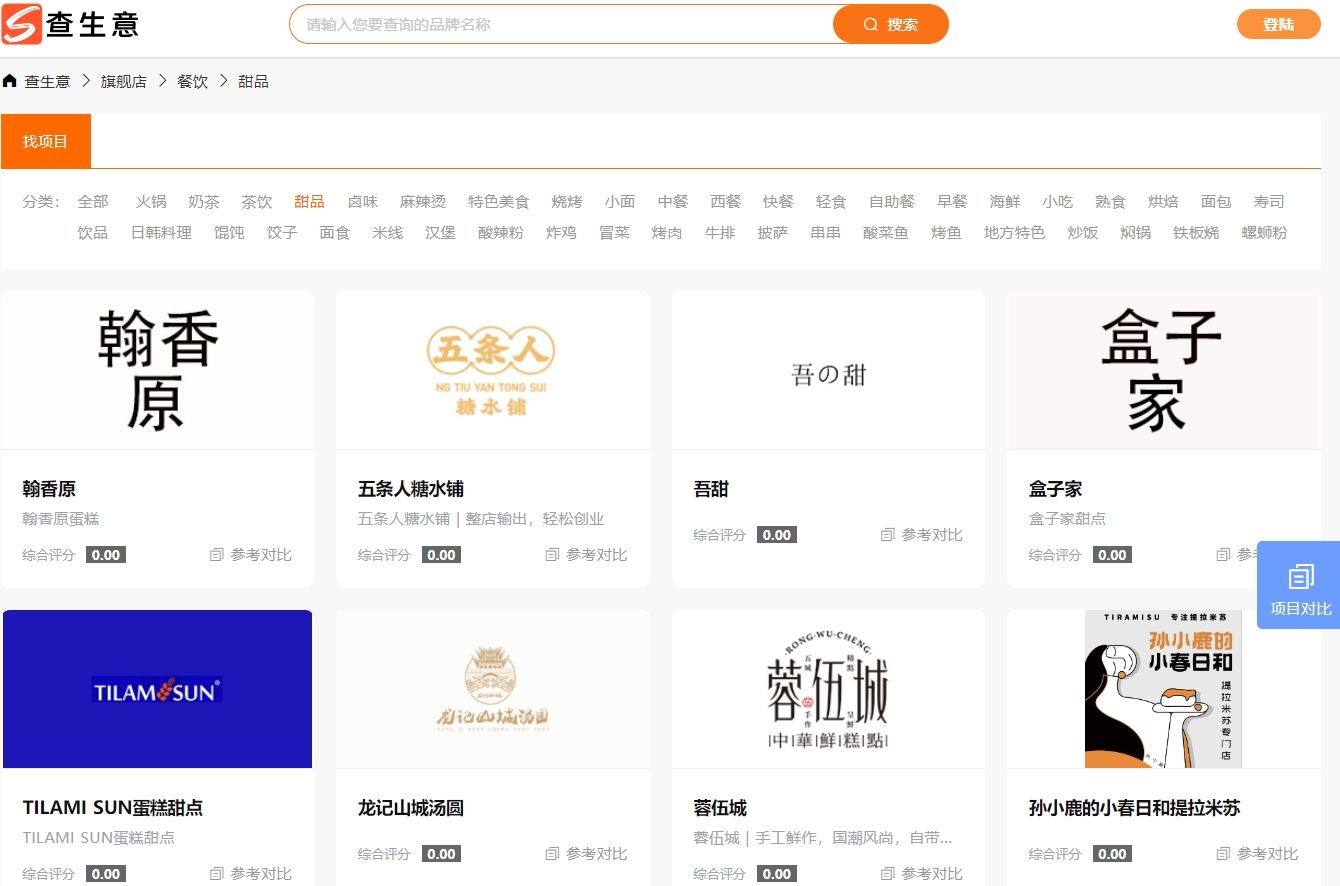Viewport: 1340px width, 886px height.
Task: Click 参考对比 on the 蓉伍城 card
Action: pos(922,873)
